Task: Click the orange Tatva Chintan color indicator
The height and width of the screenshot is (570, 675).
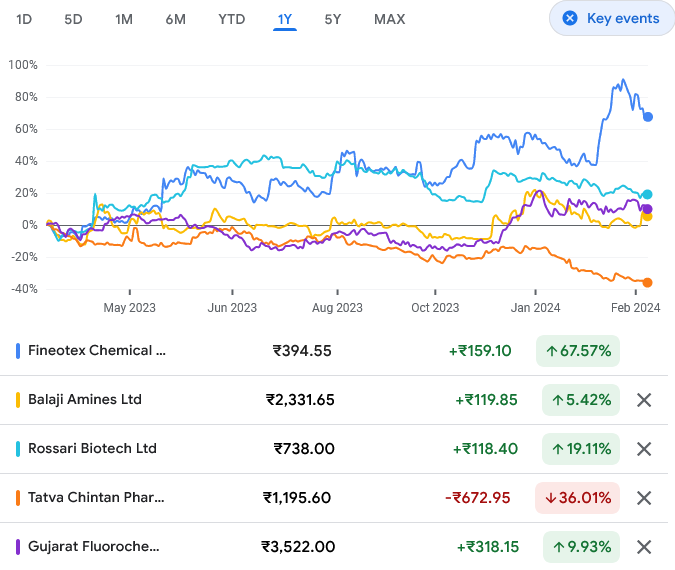Action: coord(18,498)
